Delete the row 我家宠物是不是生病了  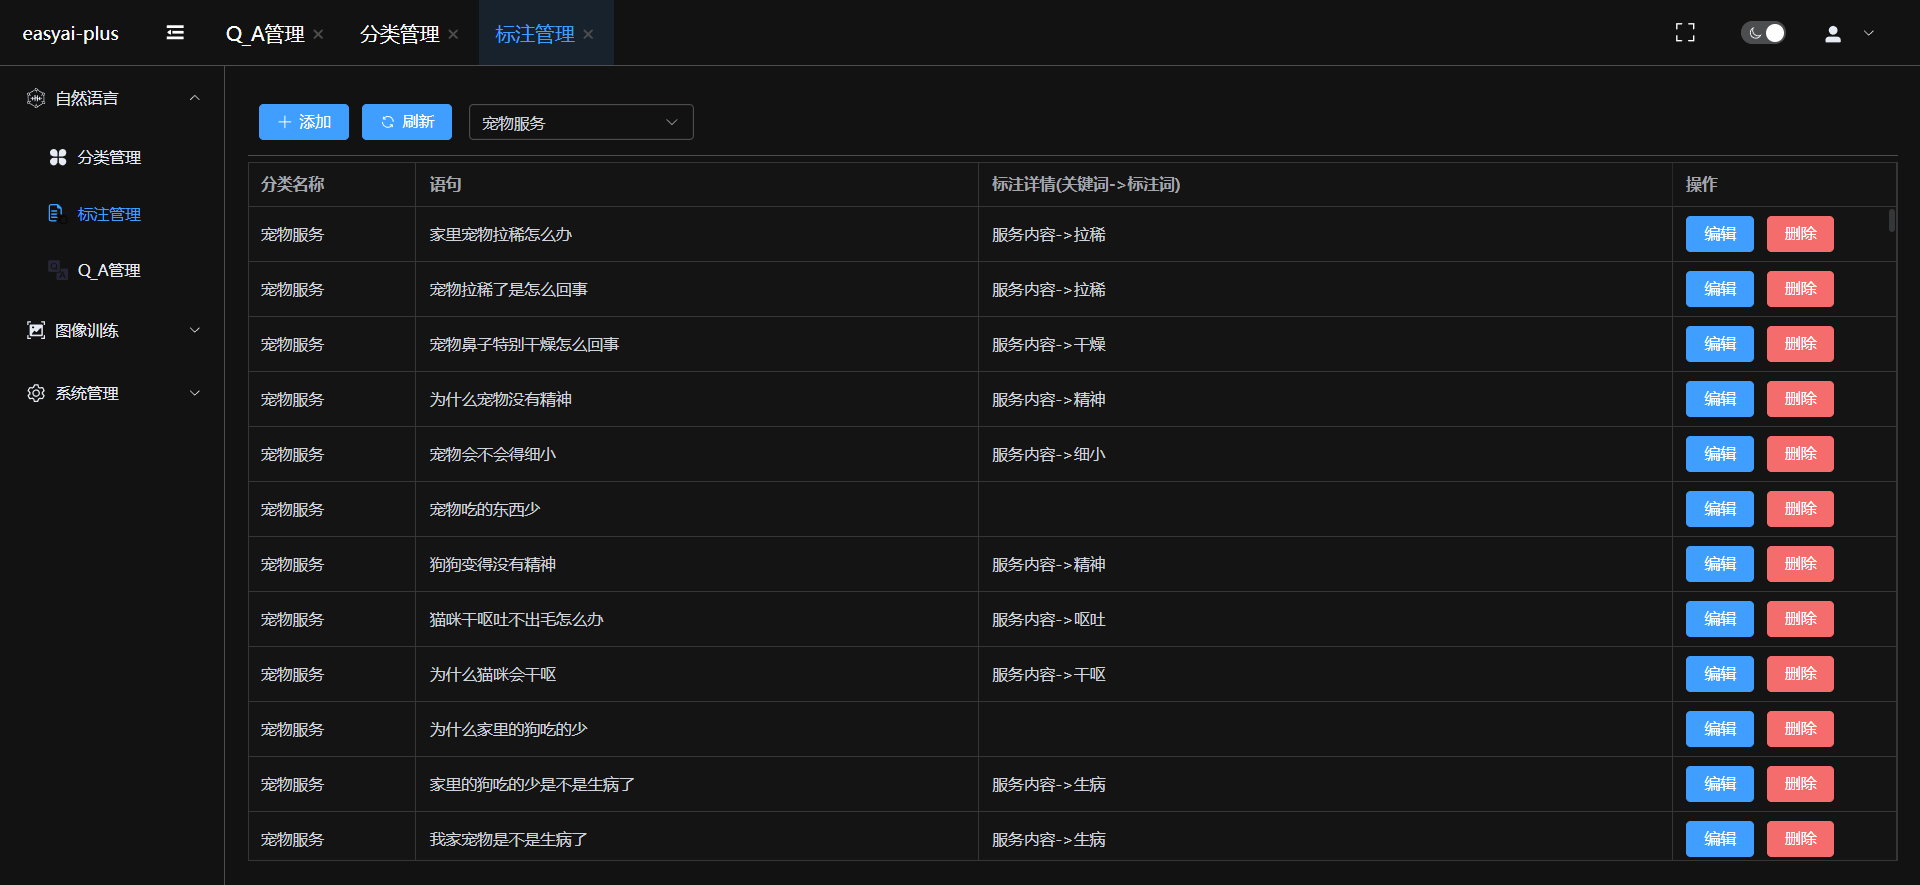(x=1800, y=839)
